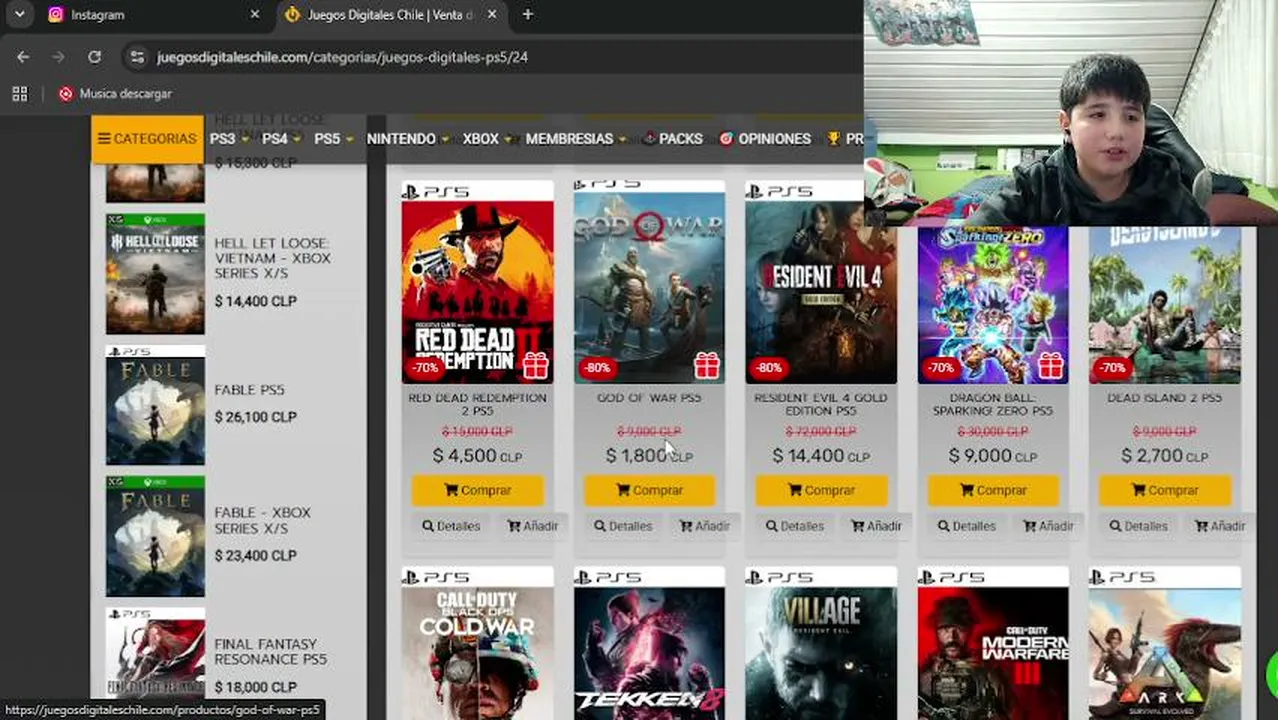Open Resident Evil Village cover image
The width and height of the screenshot is (1278, 720).
pyautogui.click(x=821, y=645)
